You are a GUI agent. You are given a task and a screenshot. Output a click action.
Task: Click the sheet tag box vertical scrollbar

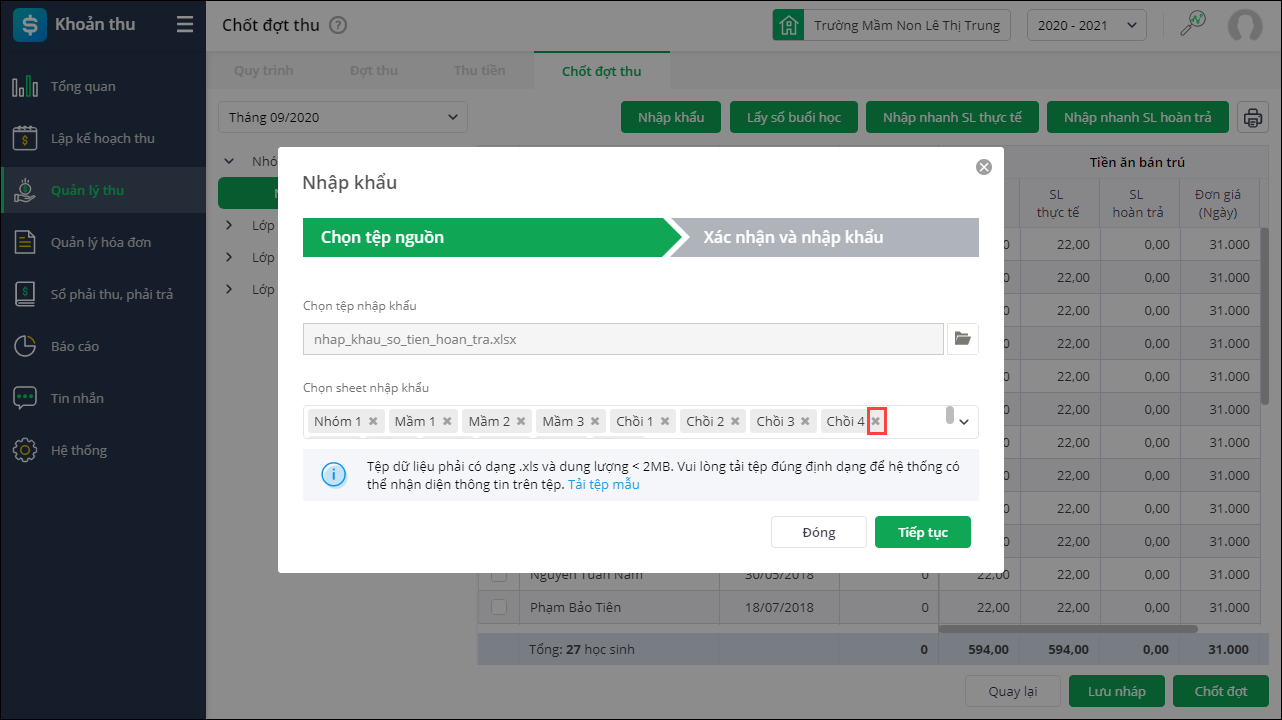(950, 416)
